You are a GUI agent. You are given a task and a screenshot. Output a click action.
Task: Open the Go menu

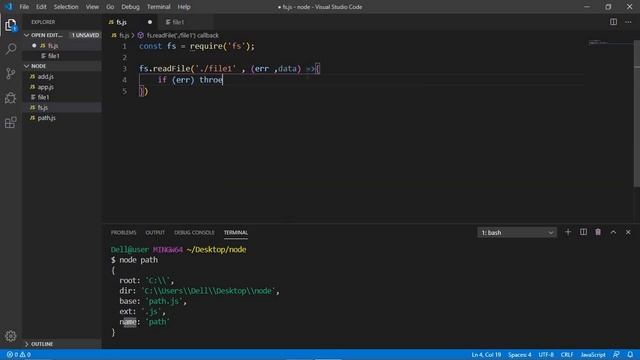coord(110,7)
